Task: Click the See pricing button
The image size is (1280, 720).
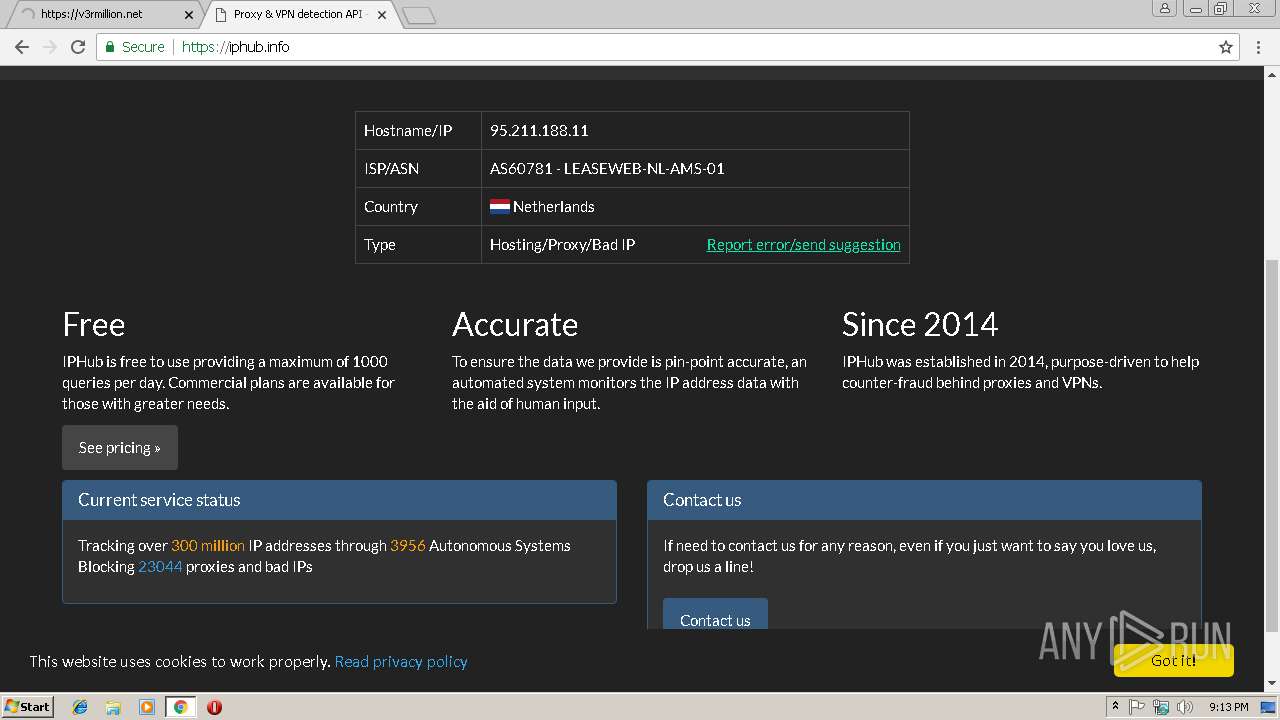Action: pyautogui.click(x=120, y=447)
